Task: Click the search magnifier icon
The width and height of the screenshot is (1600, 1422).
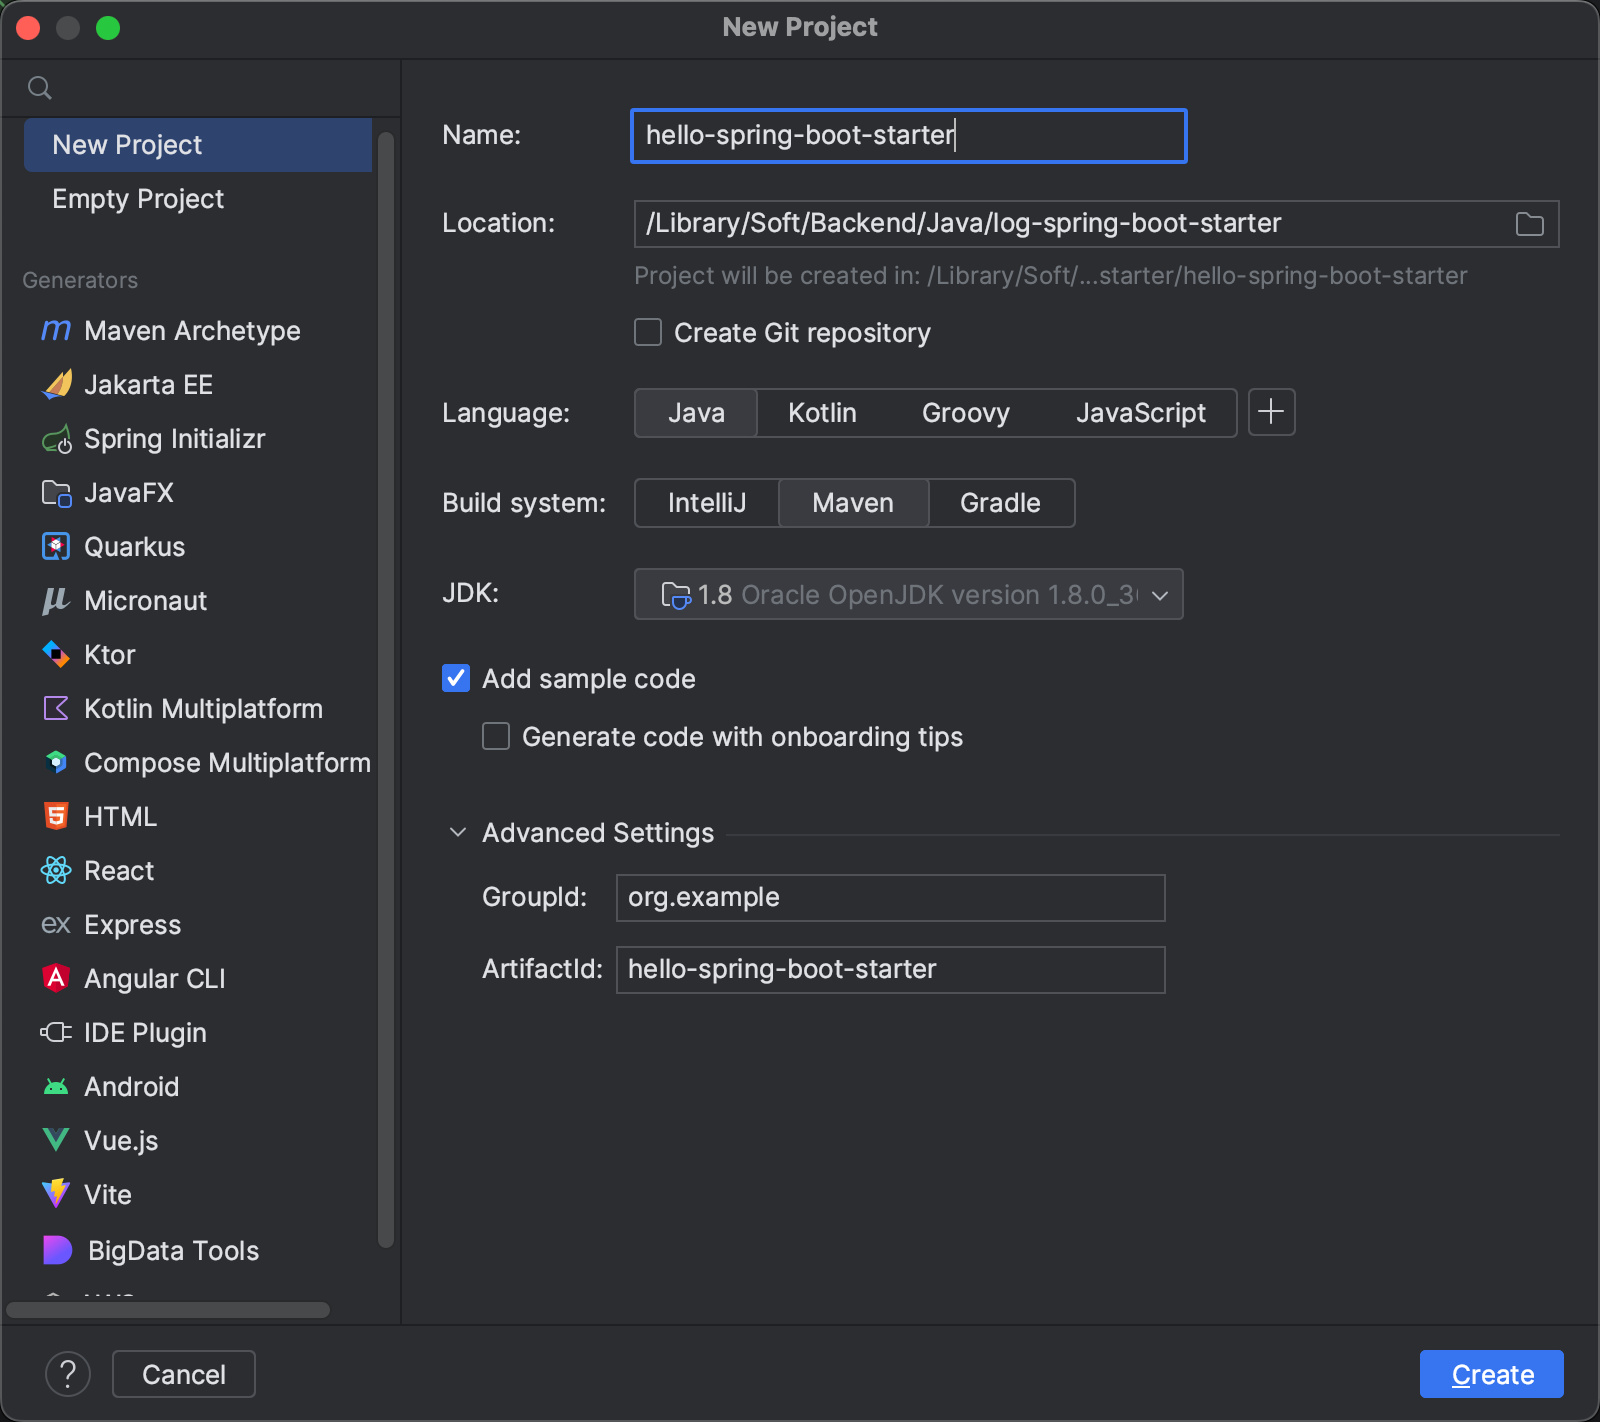Action: pyautogui.click(x=40, y=88)
